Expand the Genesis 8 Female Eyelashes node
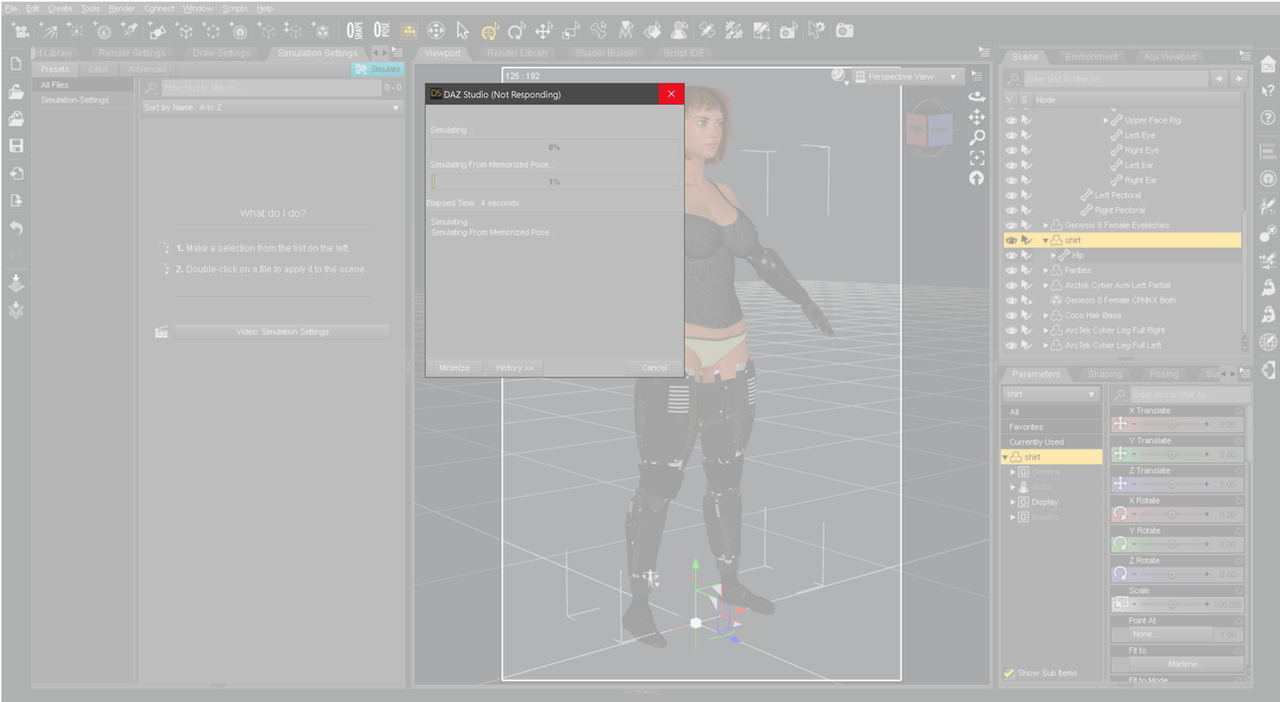The image size is (1280, 702). pos(1046,226)
